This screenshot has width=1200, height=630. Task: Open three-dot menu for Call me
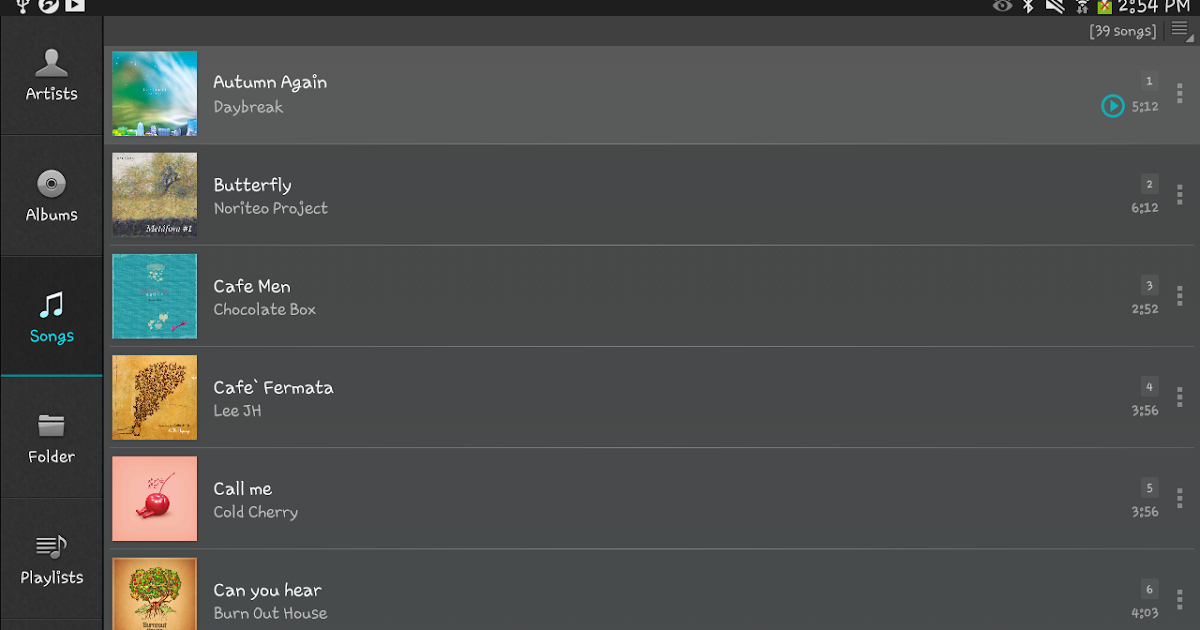(x=1180, y=498)
